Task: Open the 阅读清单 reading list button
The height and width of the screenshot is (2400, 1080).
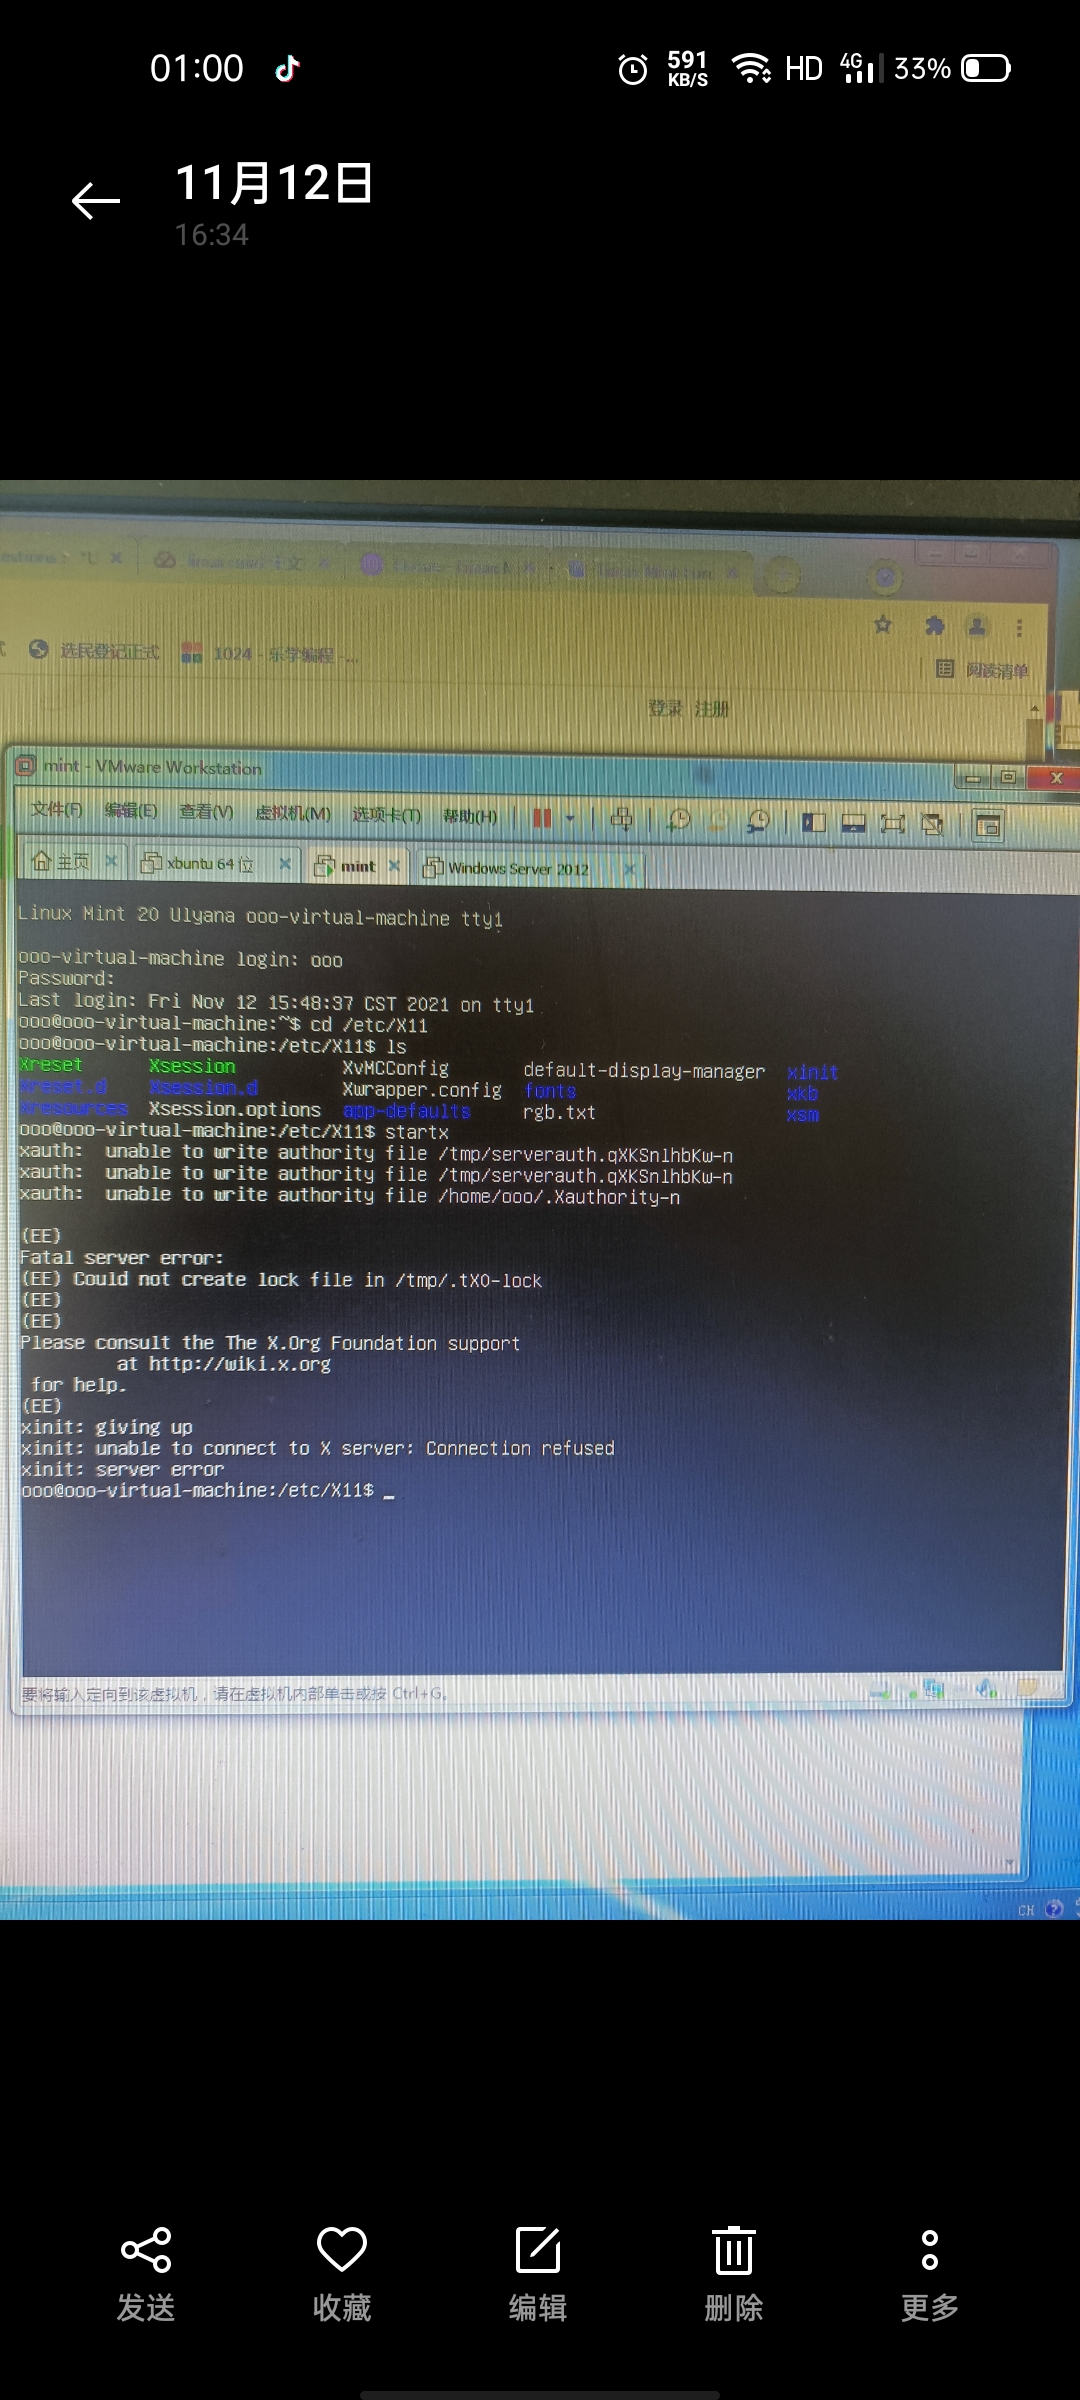Action: pyautogui.click(x=983, y=669)
